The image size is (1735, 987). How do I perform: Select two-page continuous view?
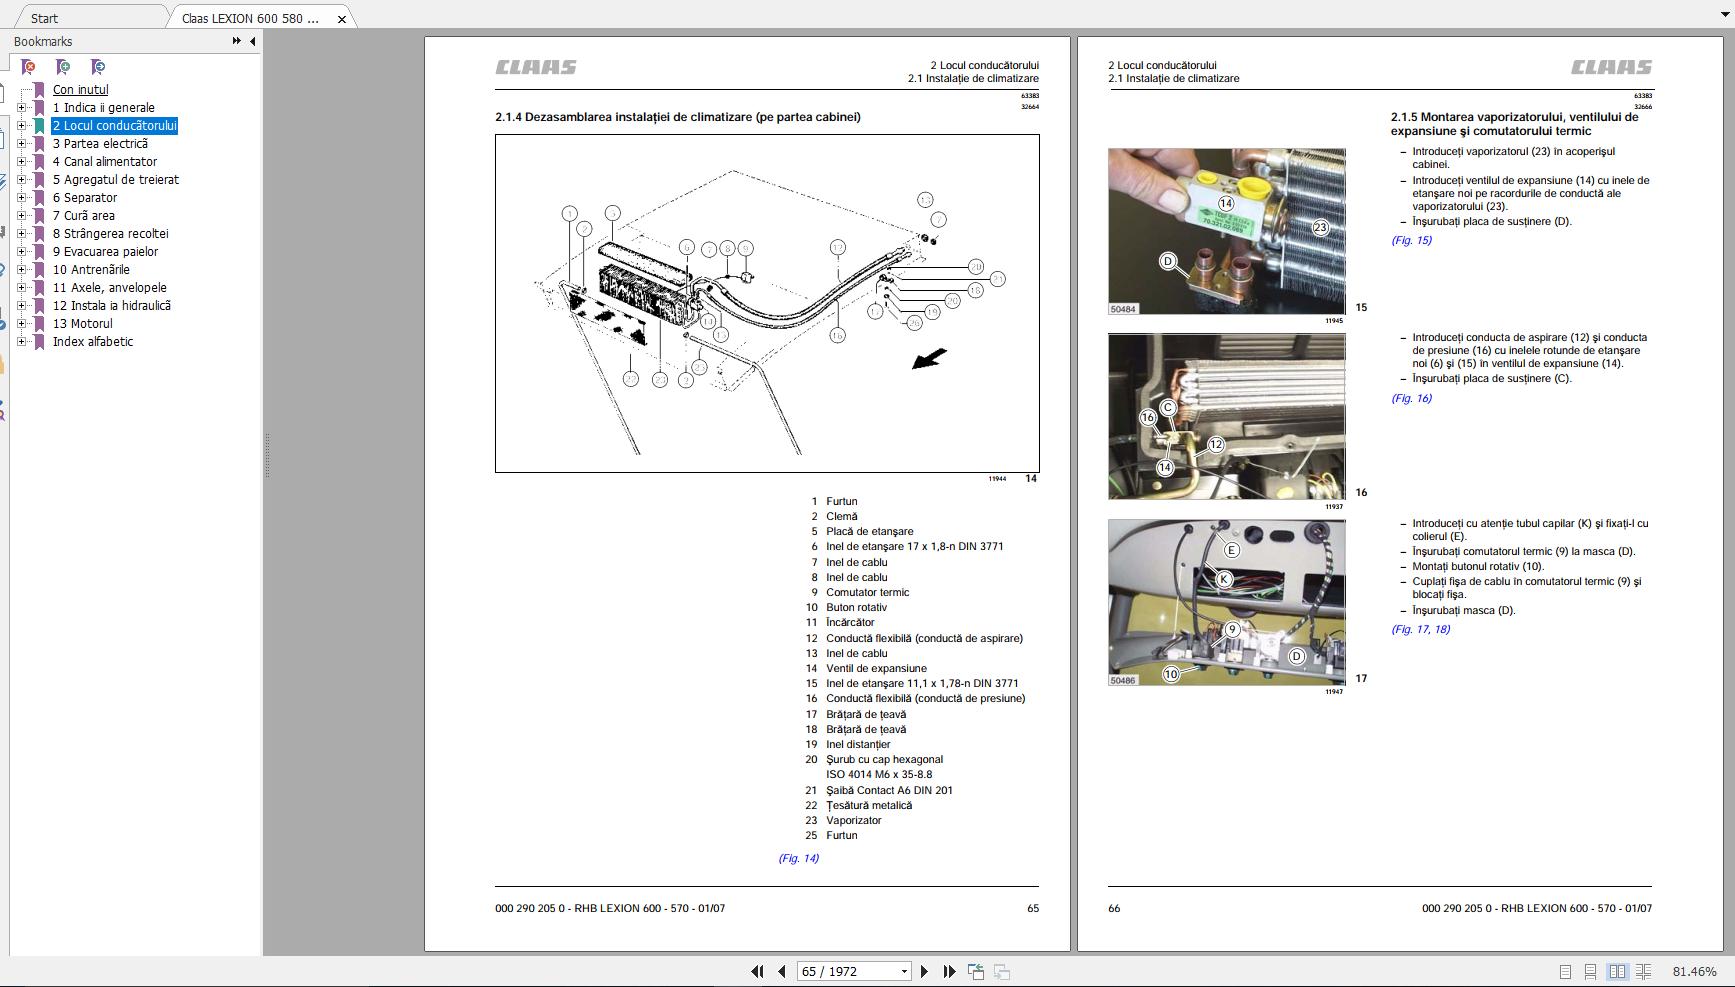click(1643, 972)
